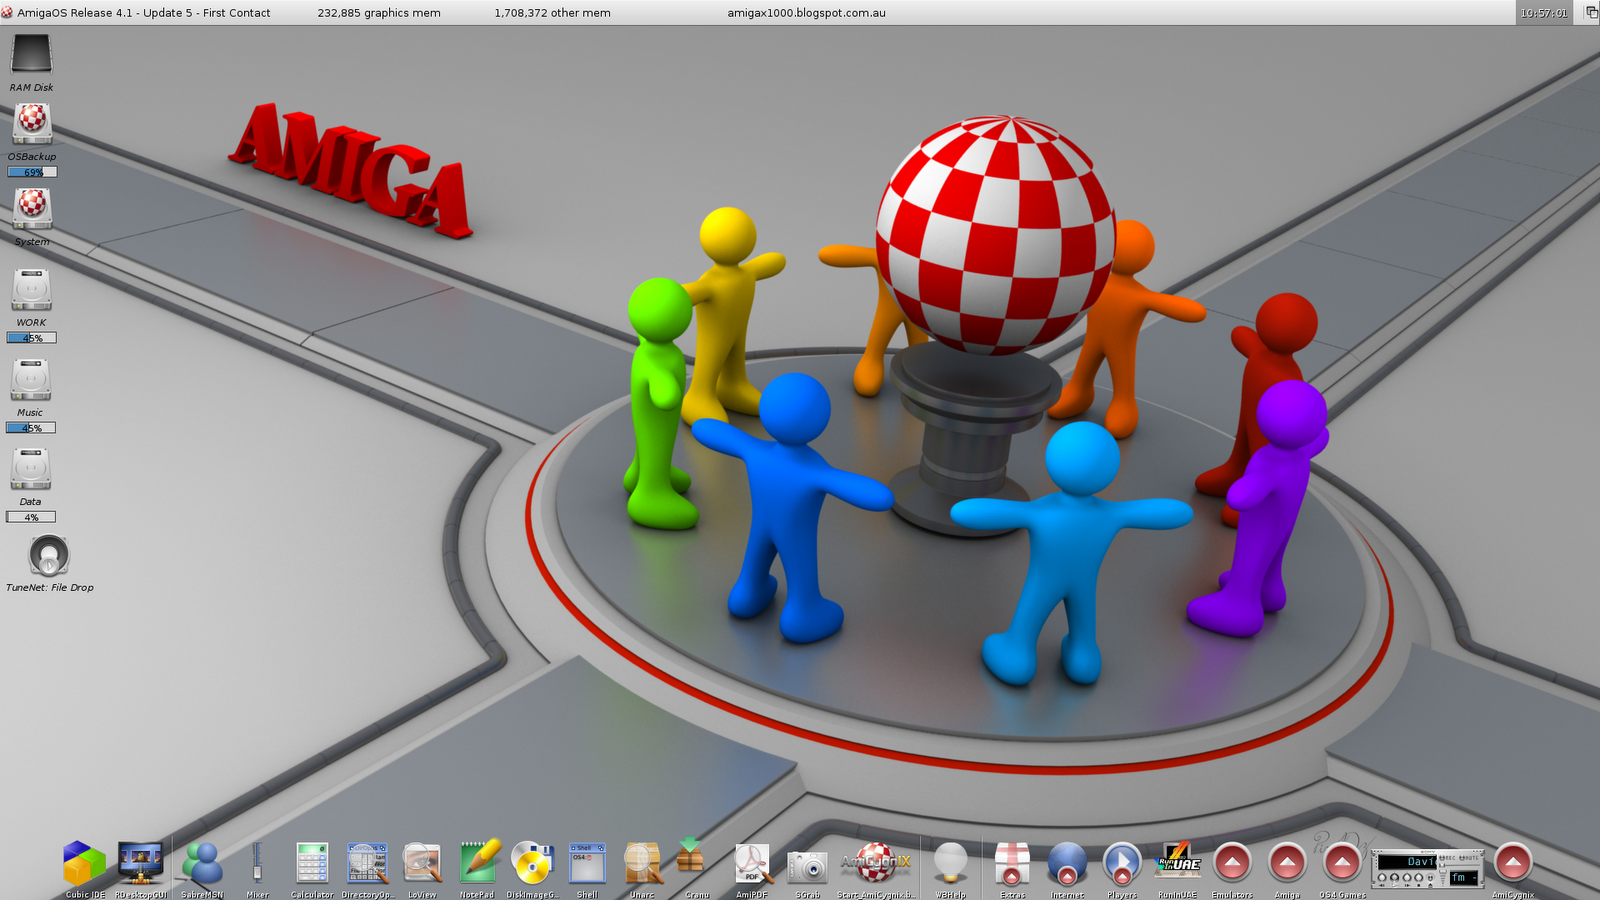
Task: Open the Shell dock icon
Action: click(587, 863)
